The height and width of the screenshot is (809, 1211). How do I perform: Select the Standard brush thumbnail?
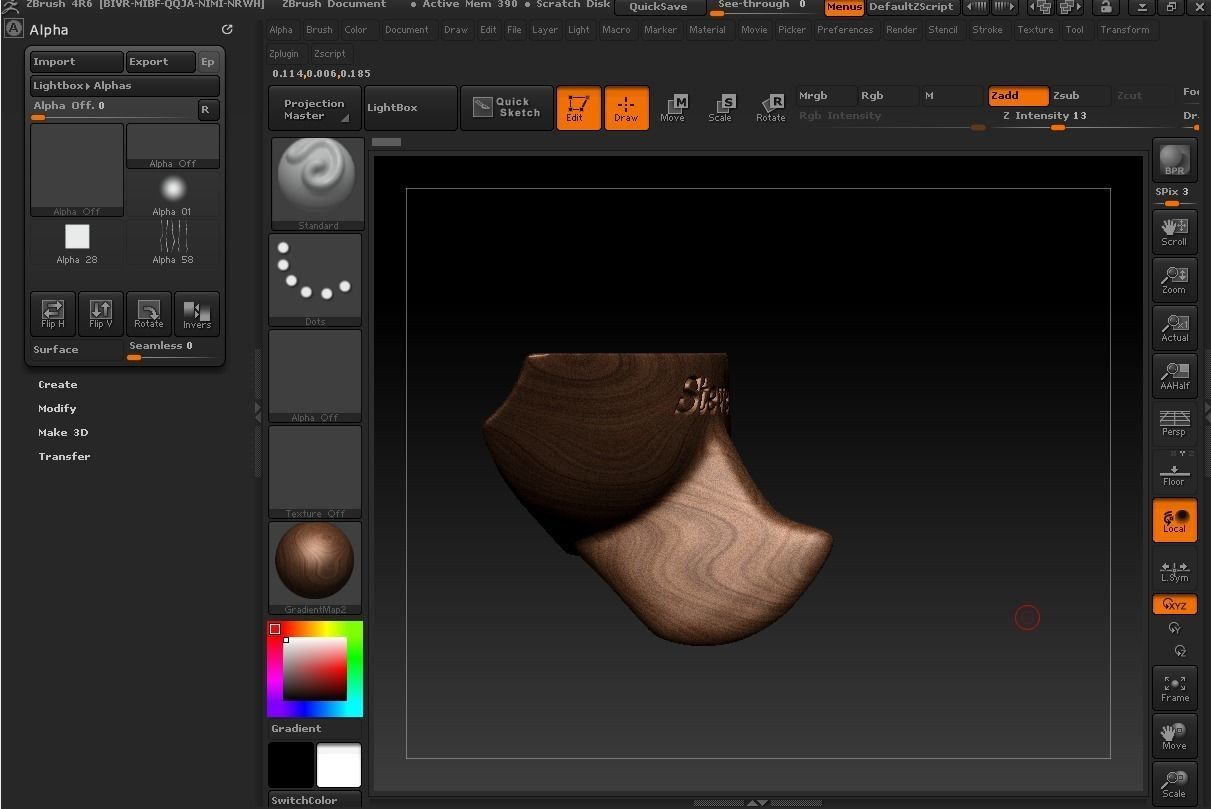(316, 184)
